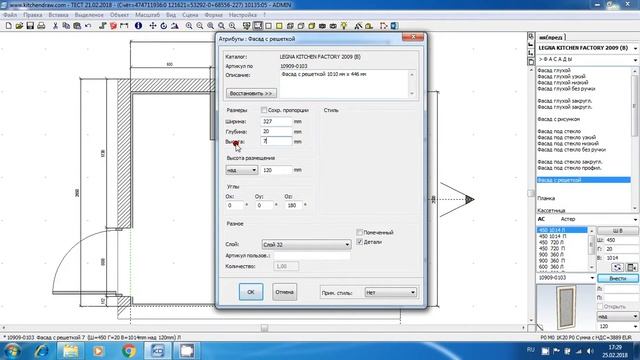
Task: Select the Move cross-arrows tool
Action: [153, 26]
